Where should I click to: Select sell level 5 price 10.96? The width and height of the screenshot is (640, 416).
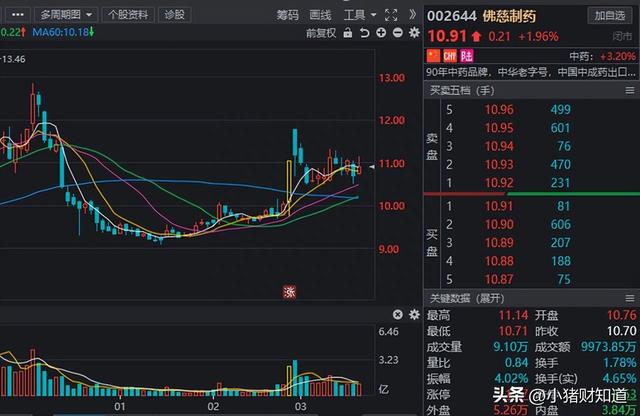coord(499,109)
